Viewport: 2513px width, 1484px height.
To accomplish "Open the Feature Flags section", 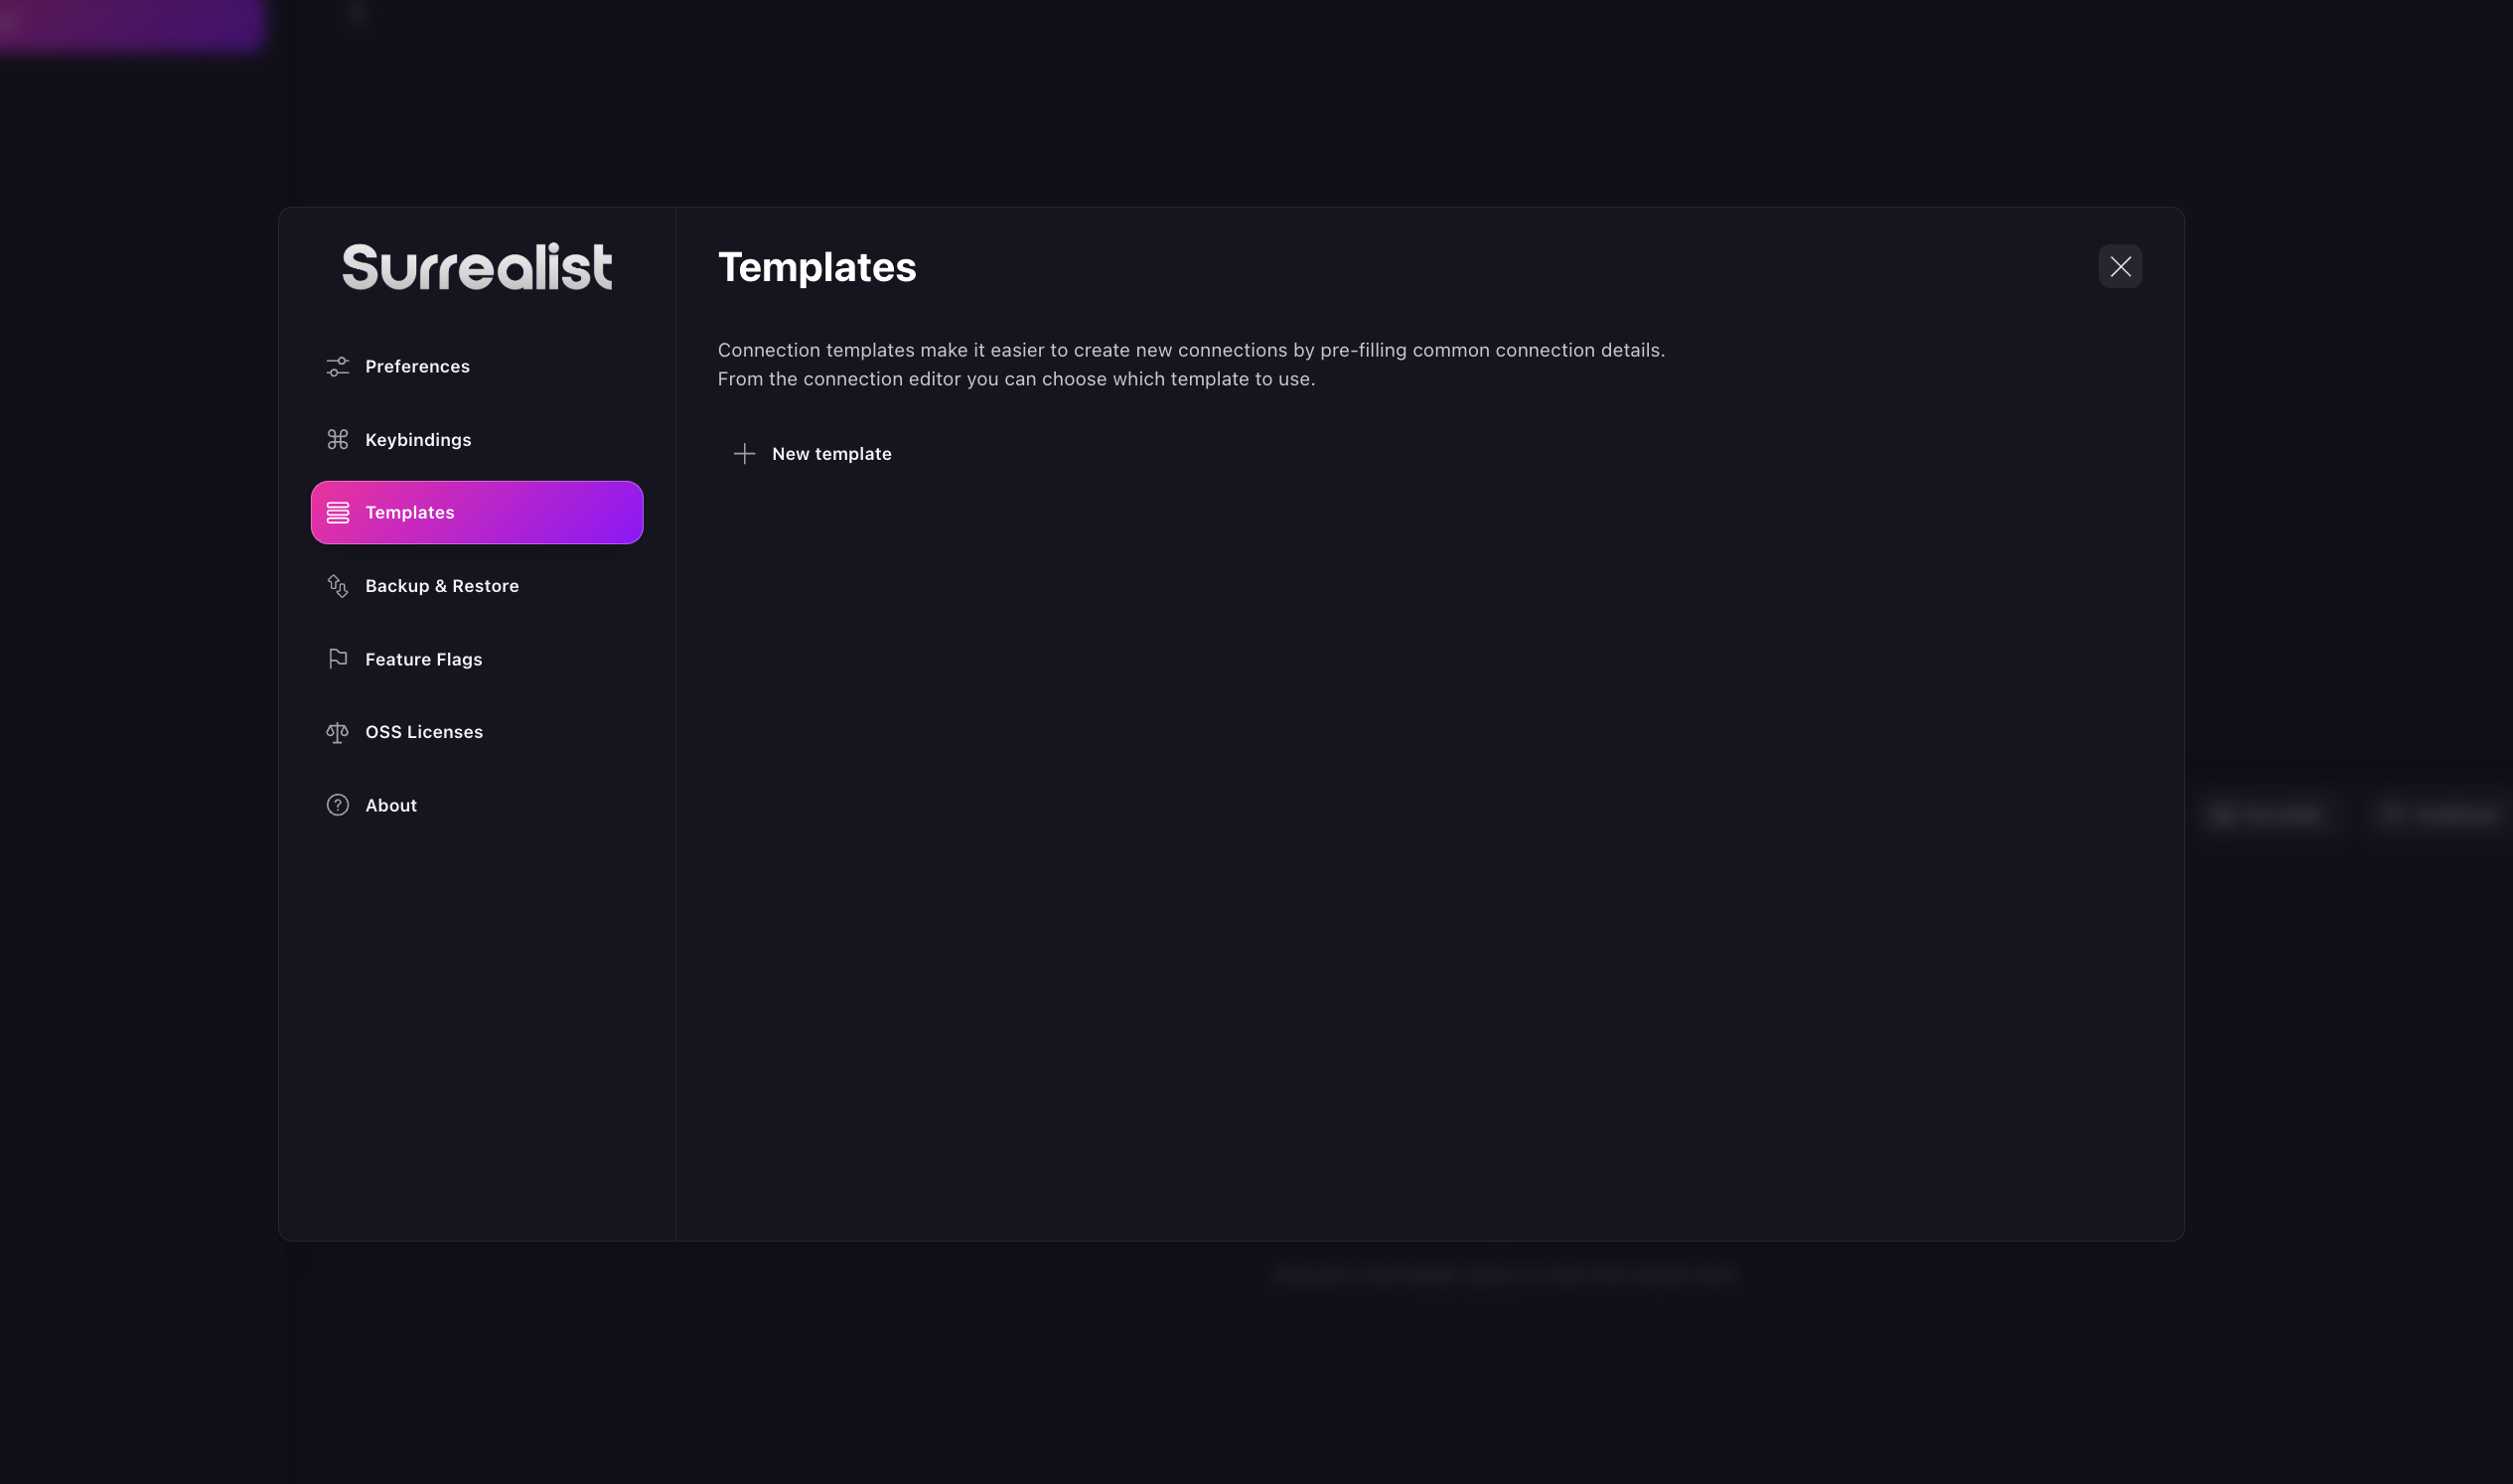I will 423,658.
